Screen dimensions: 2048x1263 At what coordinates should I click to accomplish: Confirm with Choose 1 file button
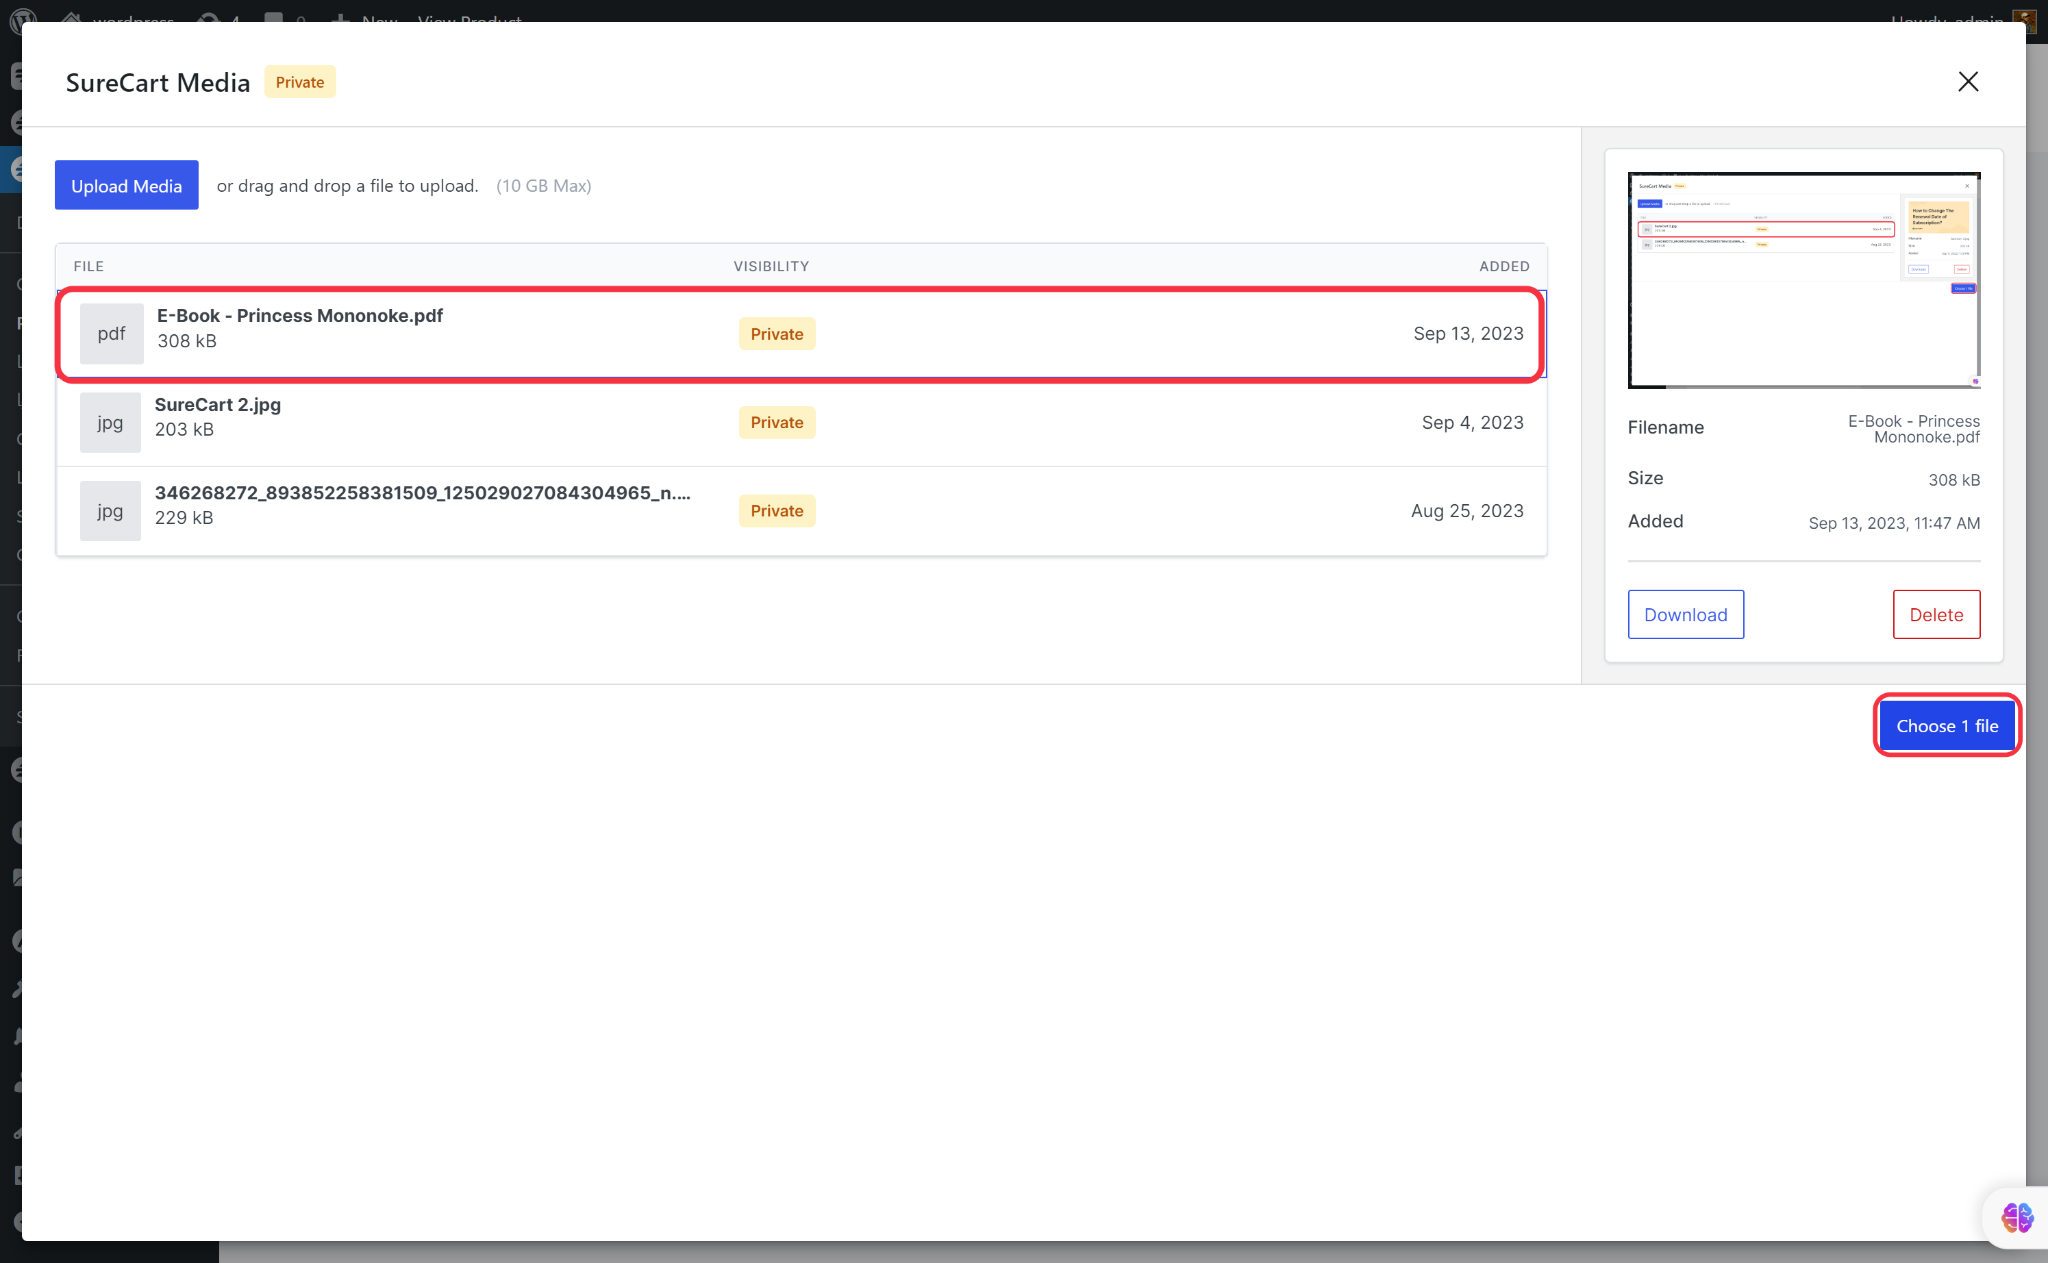point(1946,726)
